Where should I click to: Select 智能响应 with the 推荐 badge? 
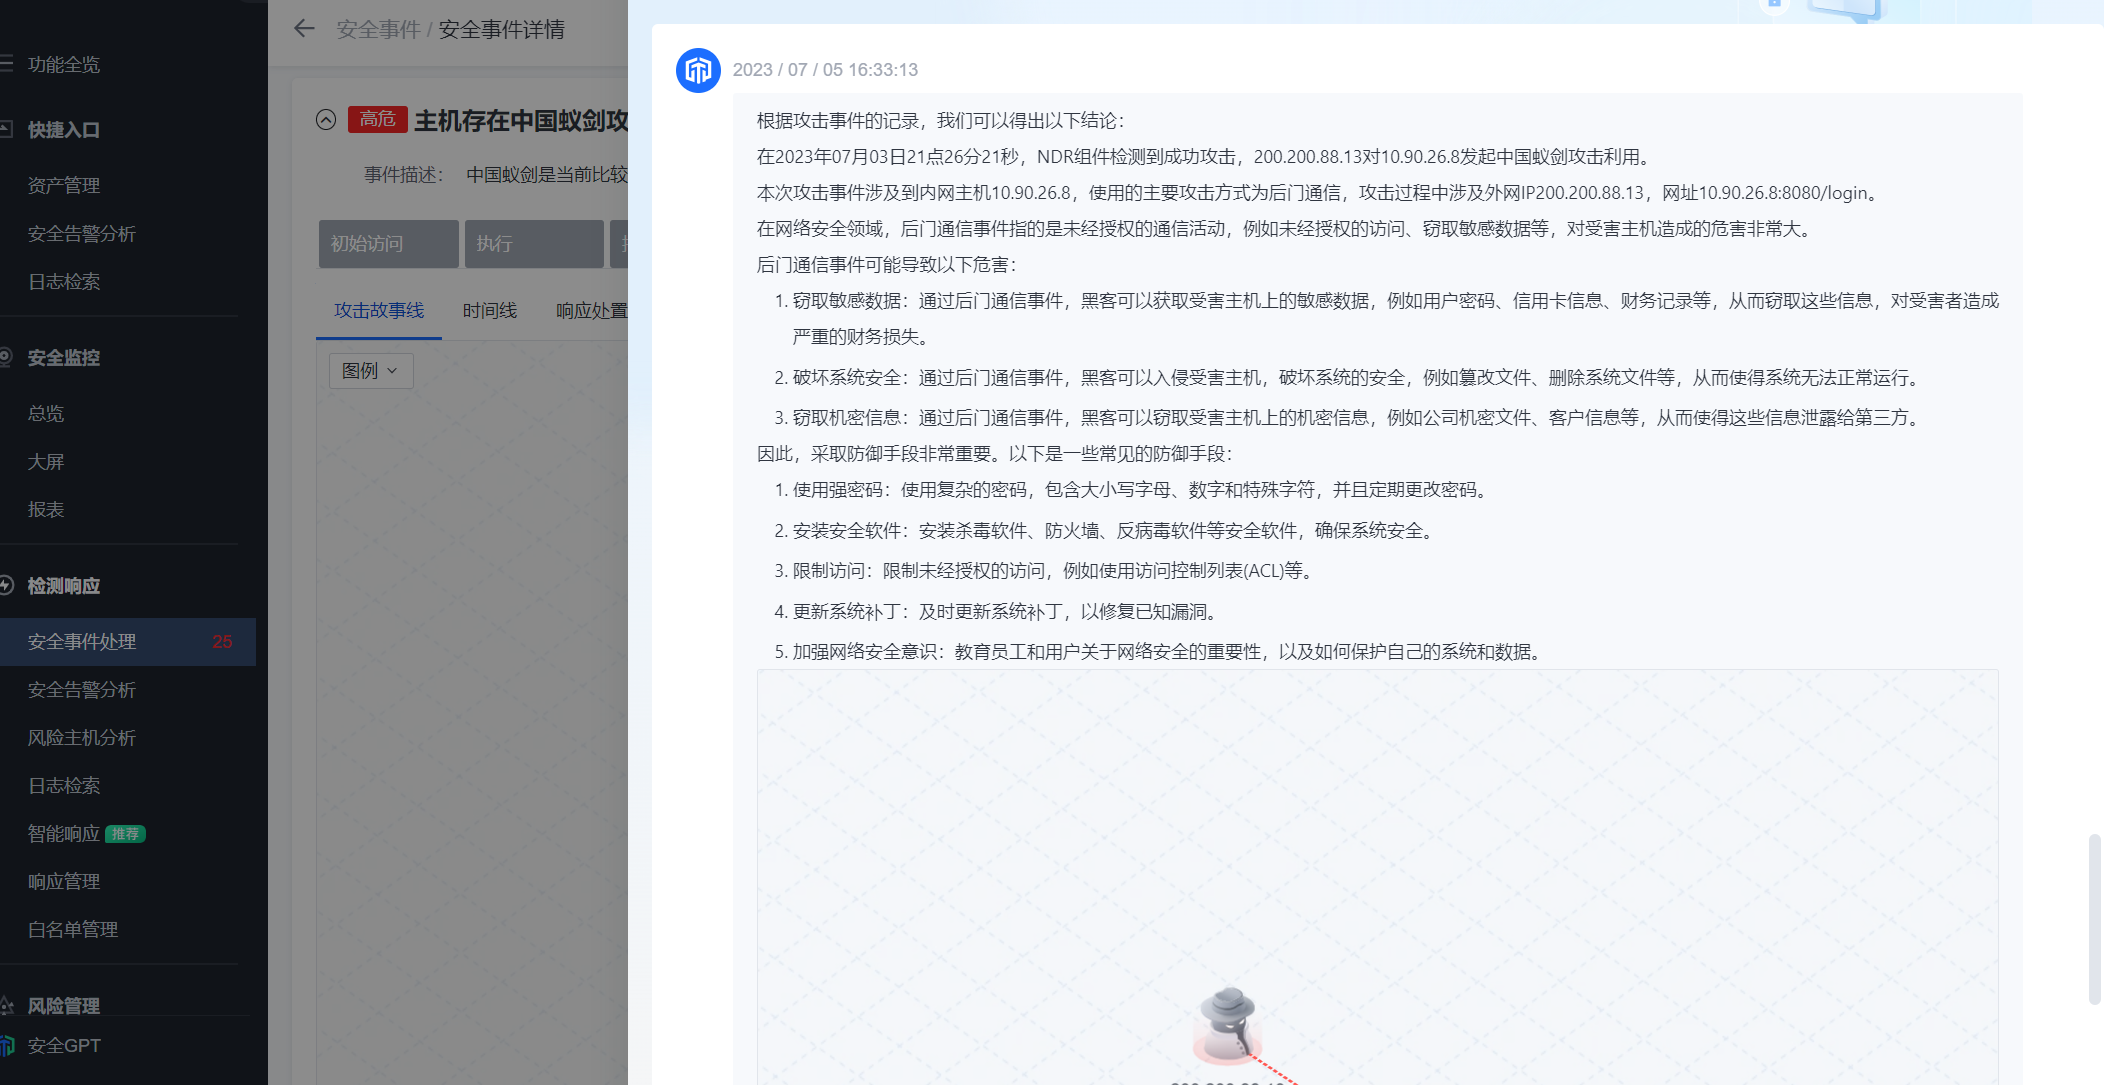point(62,833)
